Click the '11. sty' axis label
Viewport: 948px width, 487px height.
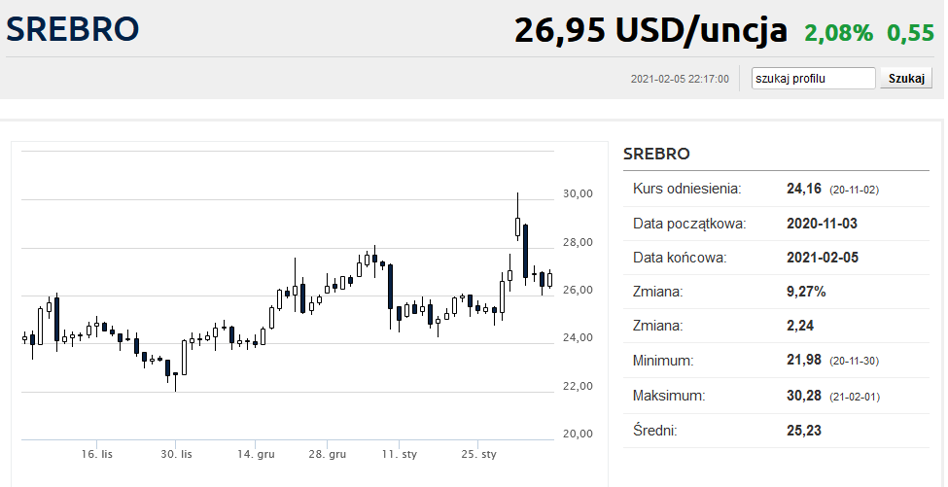(x=399, y=454)
